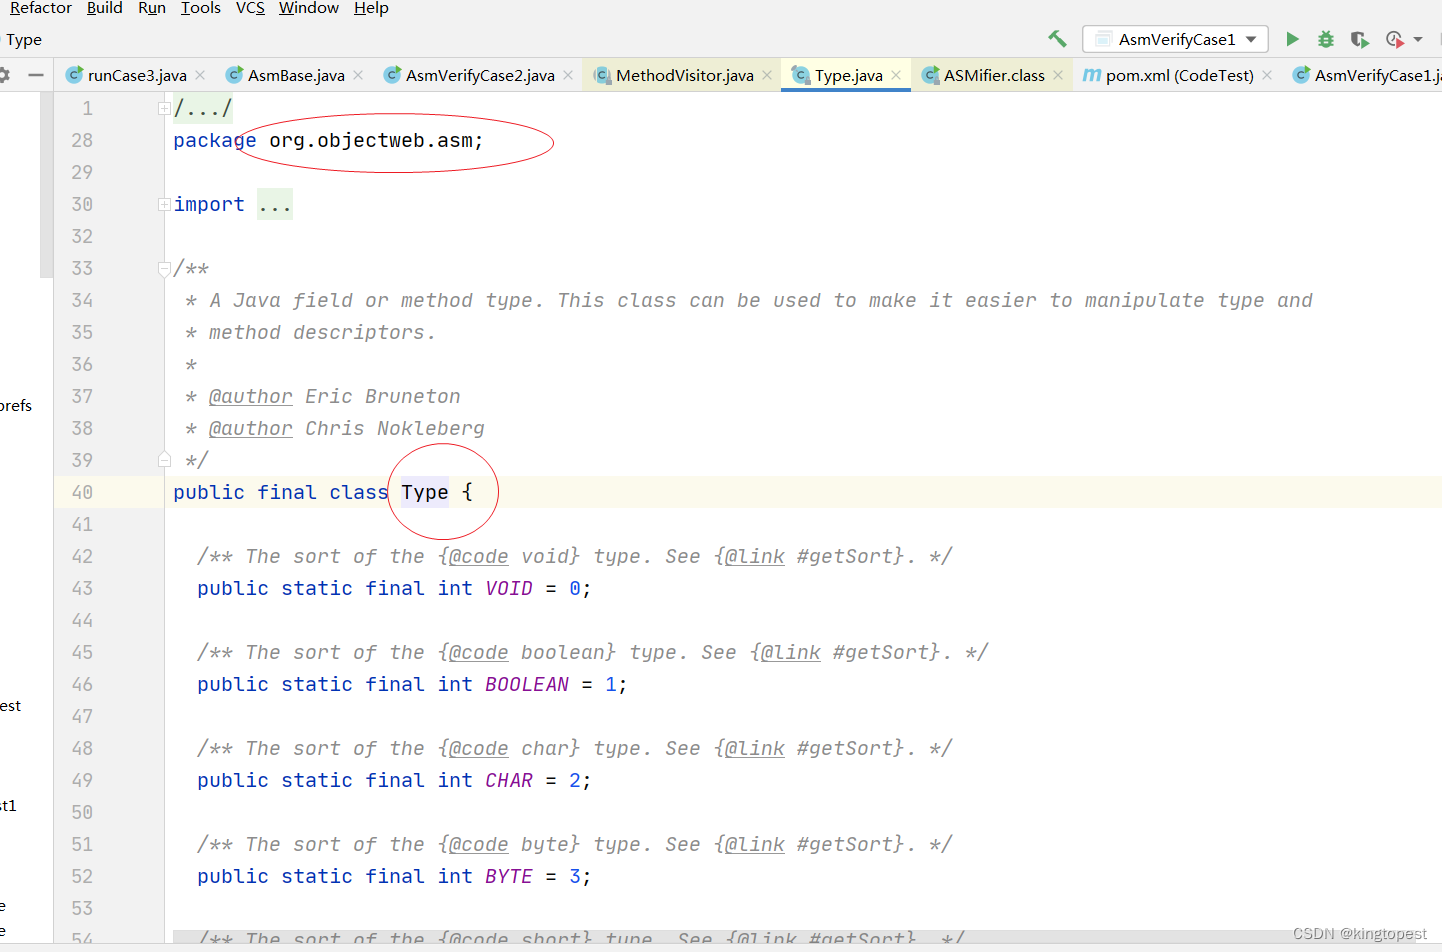Screen dimensions: 1442x952
Task: Open the Tools menu
Action: point(200,8)
